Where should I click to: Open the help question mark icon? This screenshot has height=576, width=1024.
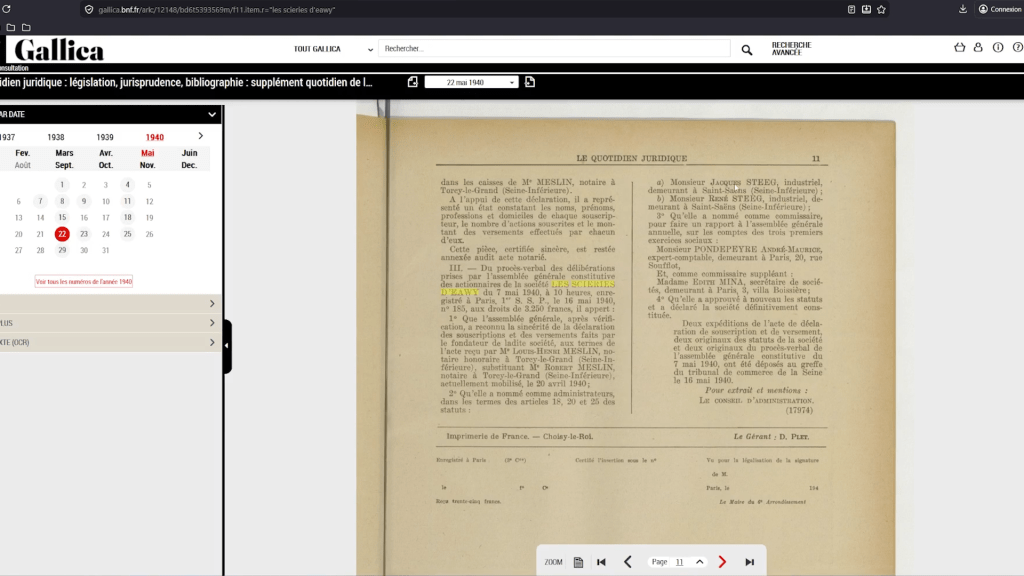click(x=1015, y=48)
